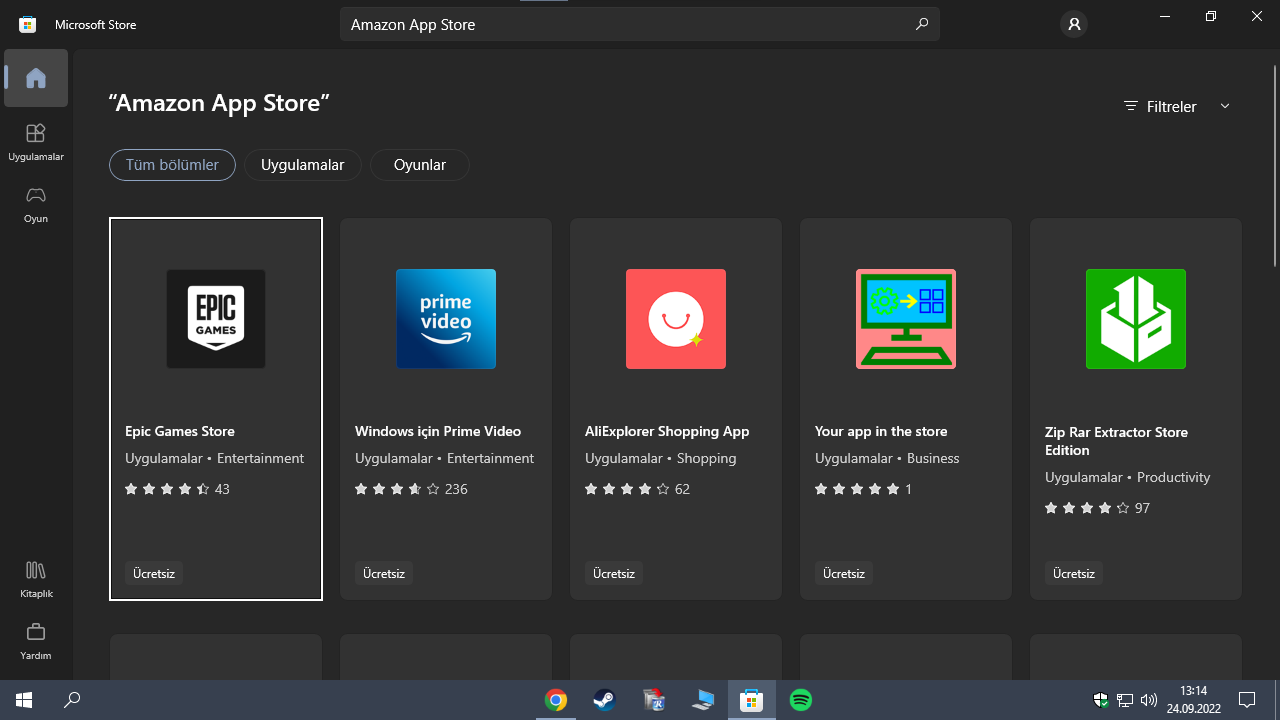Open the Your app in the store title
Viewport: 1280px width, 720px height.
pos(881,431)
